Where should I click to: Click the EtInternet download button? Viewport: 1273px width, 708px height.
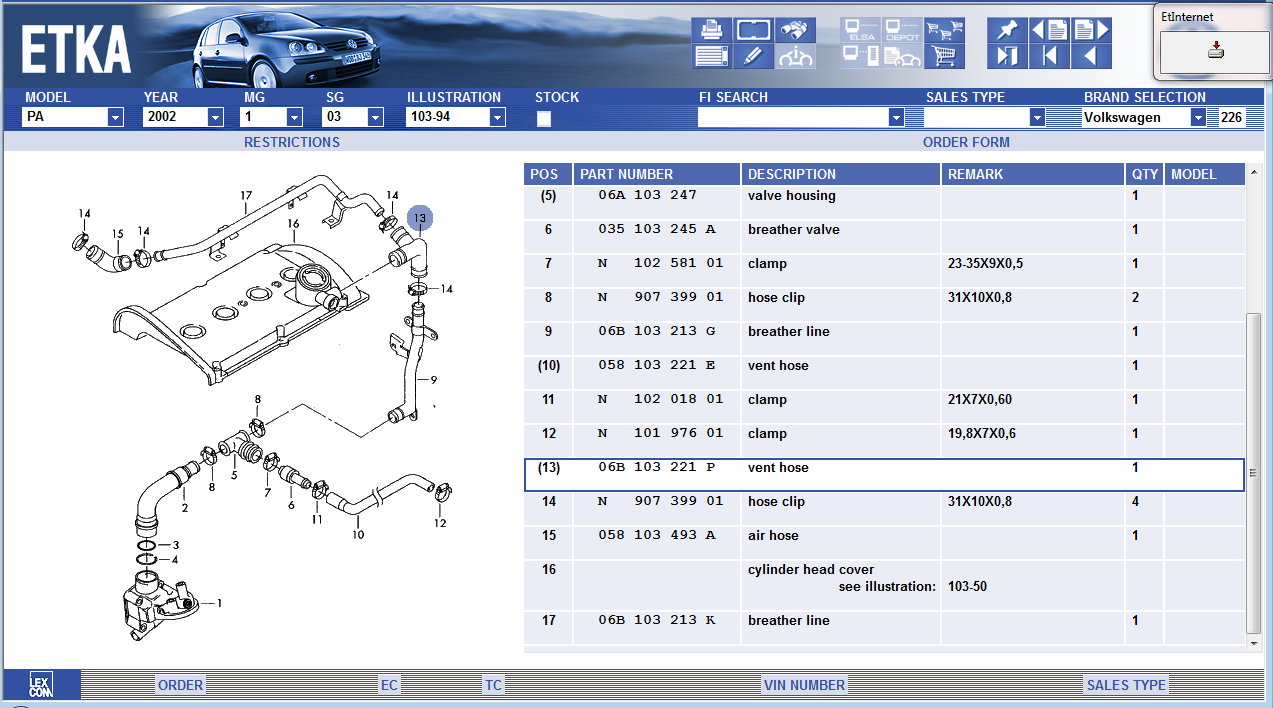pyautogui.click(x=1215, y=50)
